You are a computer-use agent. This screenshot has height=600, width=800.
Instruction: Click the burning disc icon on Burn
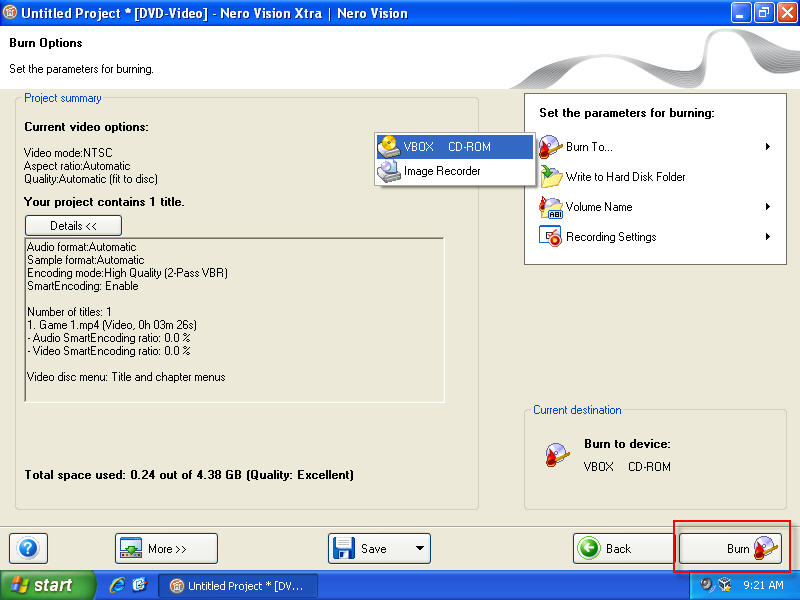(765, 548)
